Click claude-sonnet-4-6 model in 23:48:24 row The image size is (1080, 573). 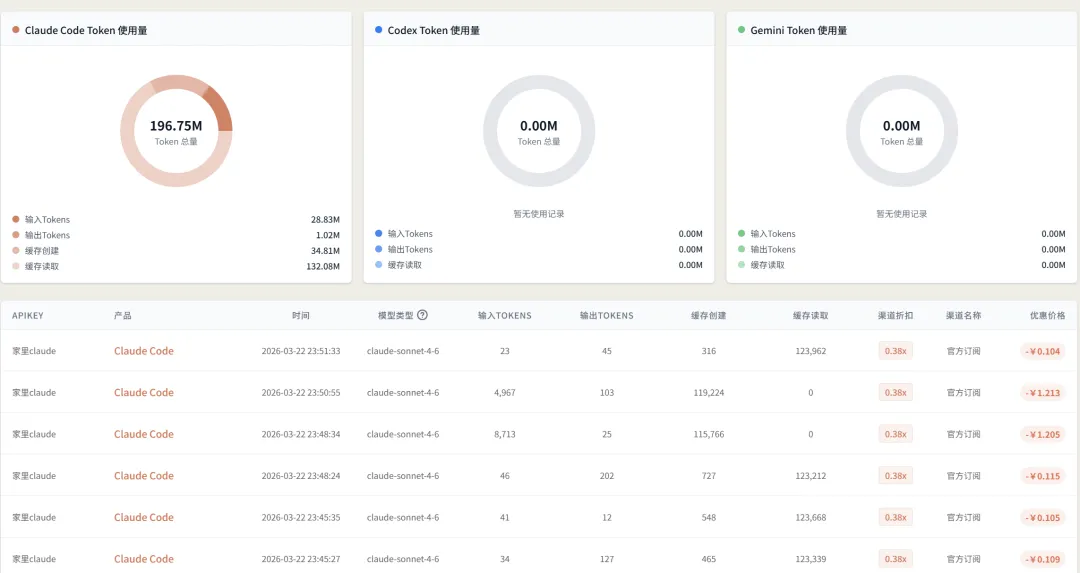(x=403, y=476)
